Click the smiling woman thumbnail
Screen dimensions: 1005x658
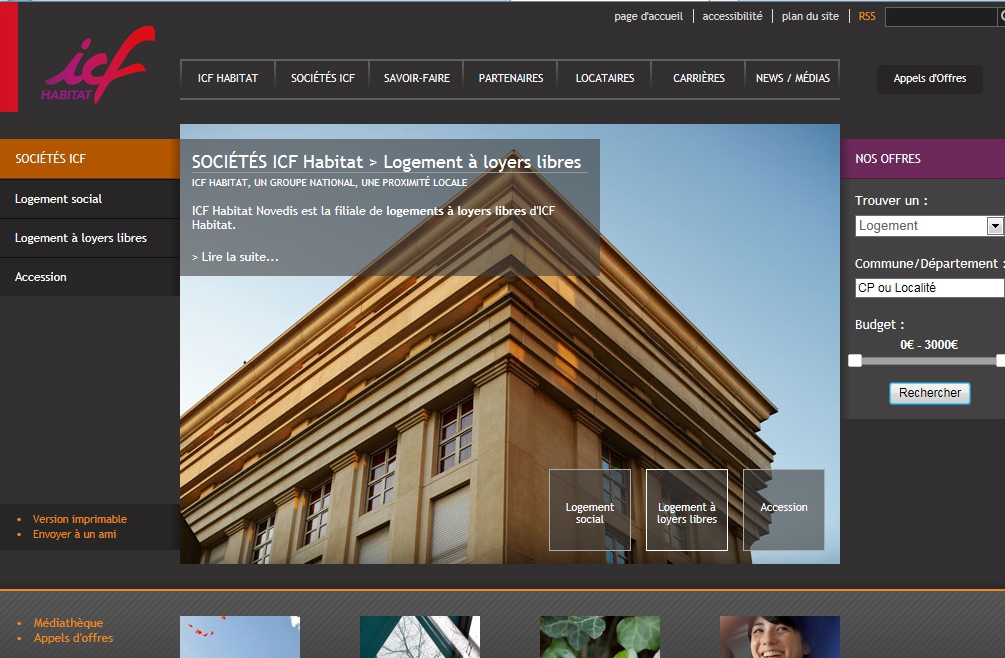click(779, 637)
